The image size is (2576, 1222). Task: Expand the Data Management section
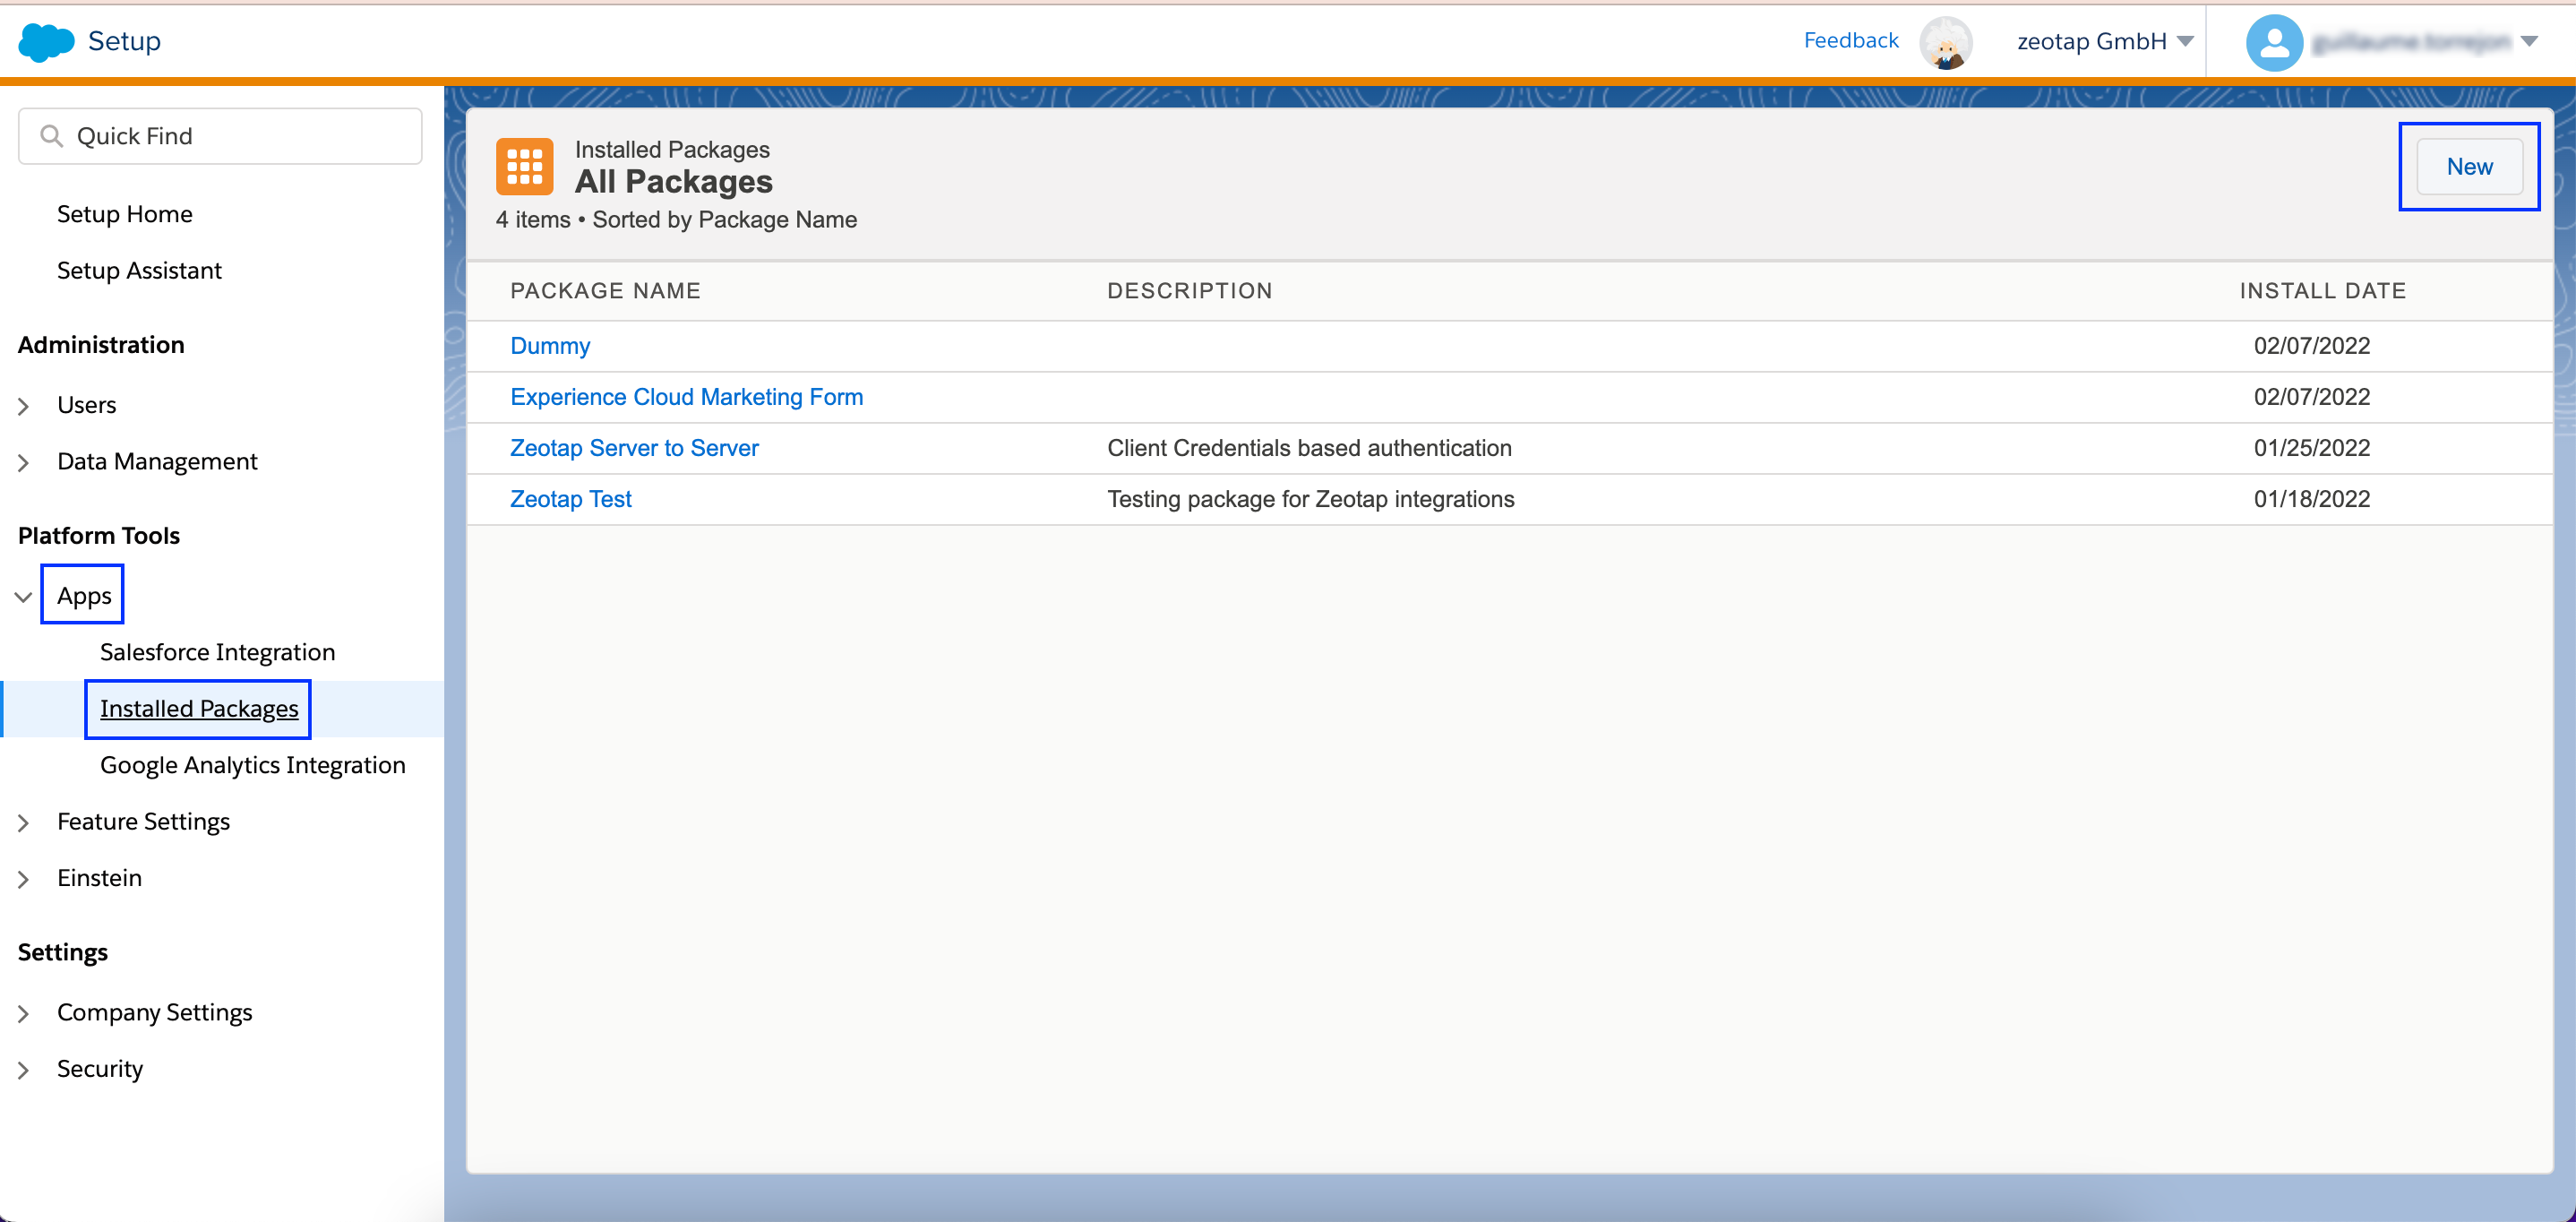[x=24, y=462]
